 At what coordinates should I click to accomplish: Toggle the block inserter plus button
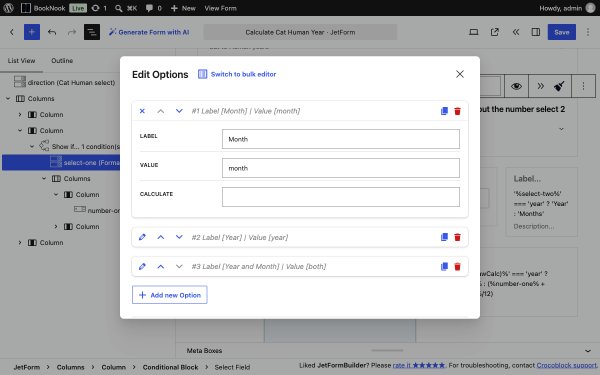point(32,32)
